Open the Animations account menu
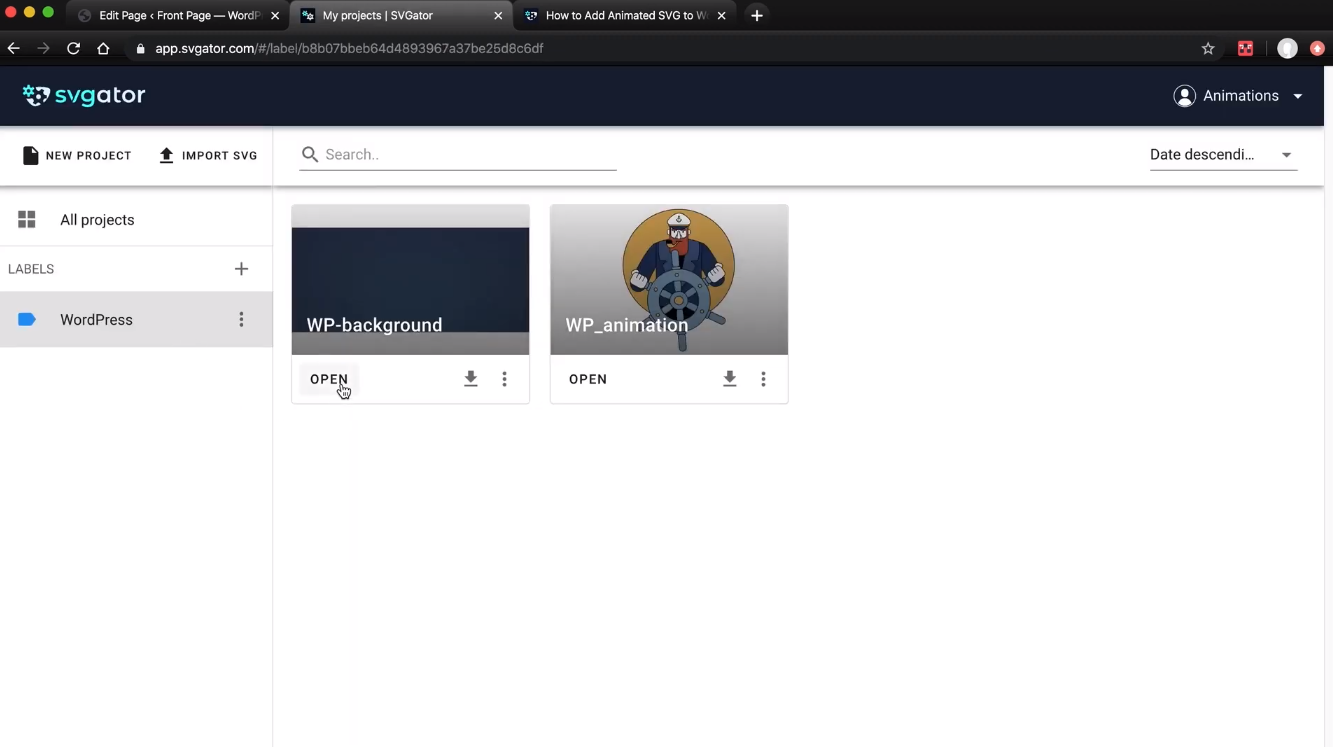1333x747 pixels. (1238, 96)
